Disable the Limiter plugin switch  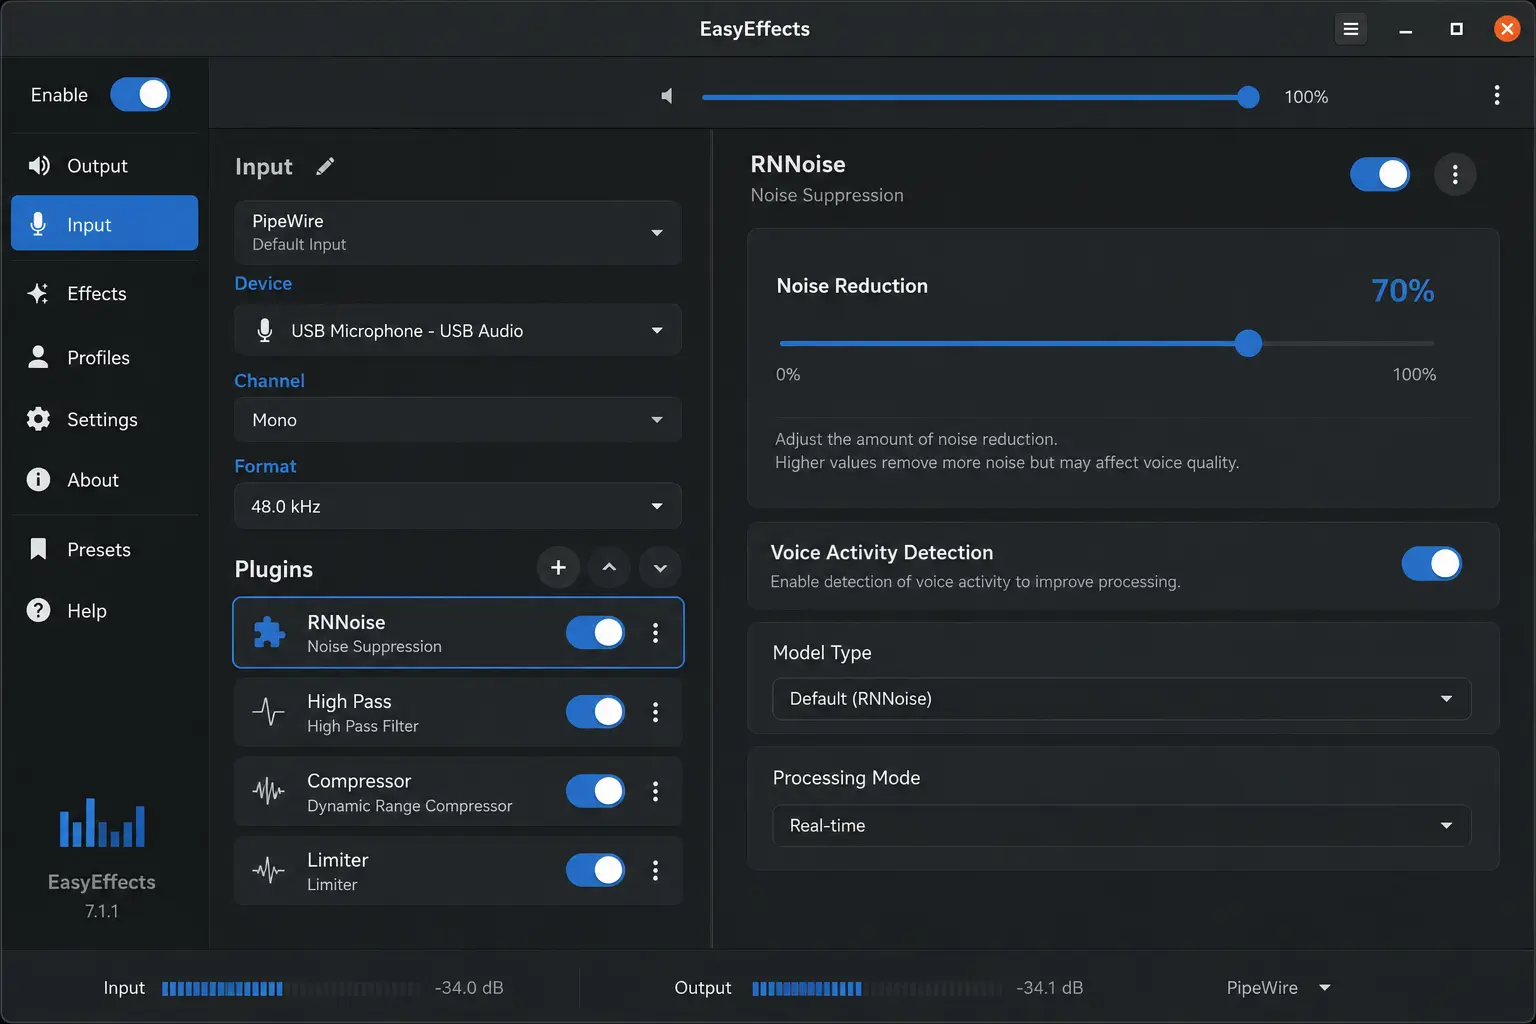[595, 870]
